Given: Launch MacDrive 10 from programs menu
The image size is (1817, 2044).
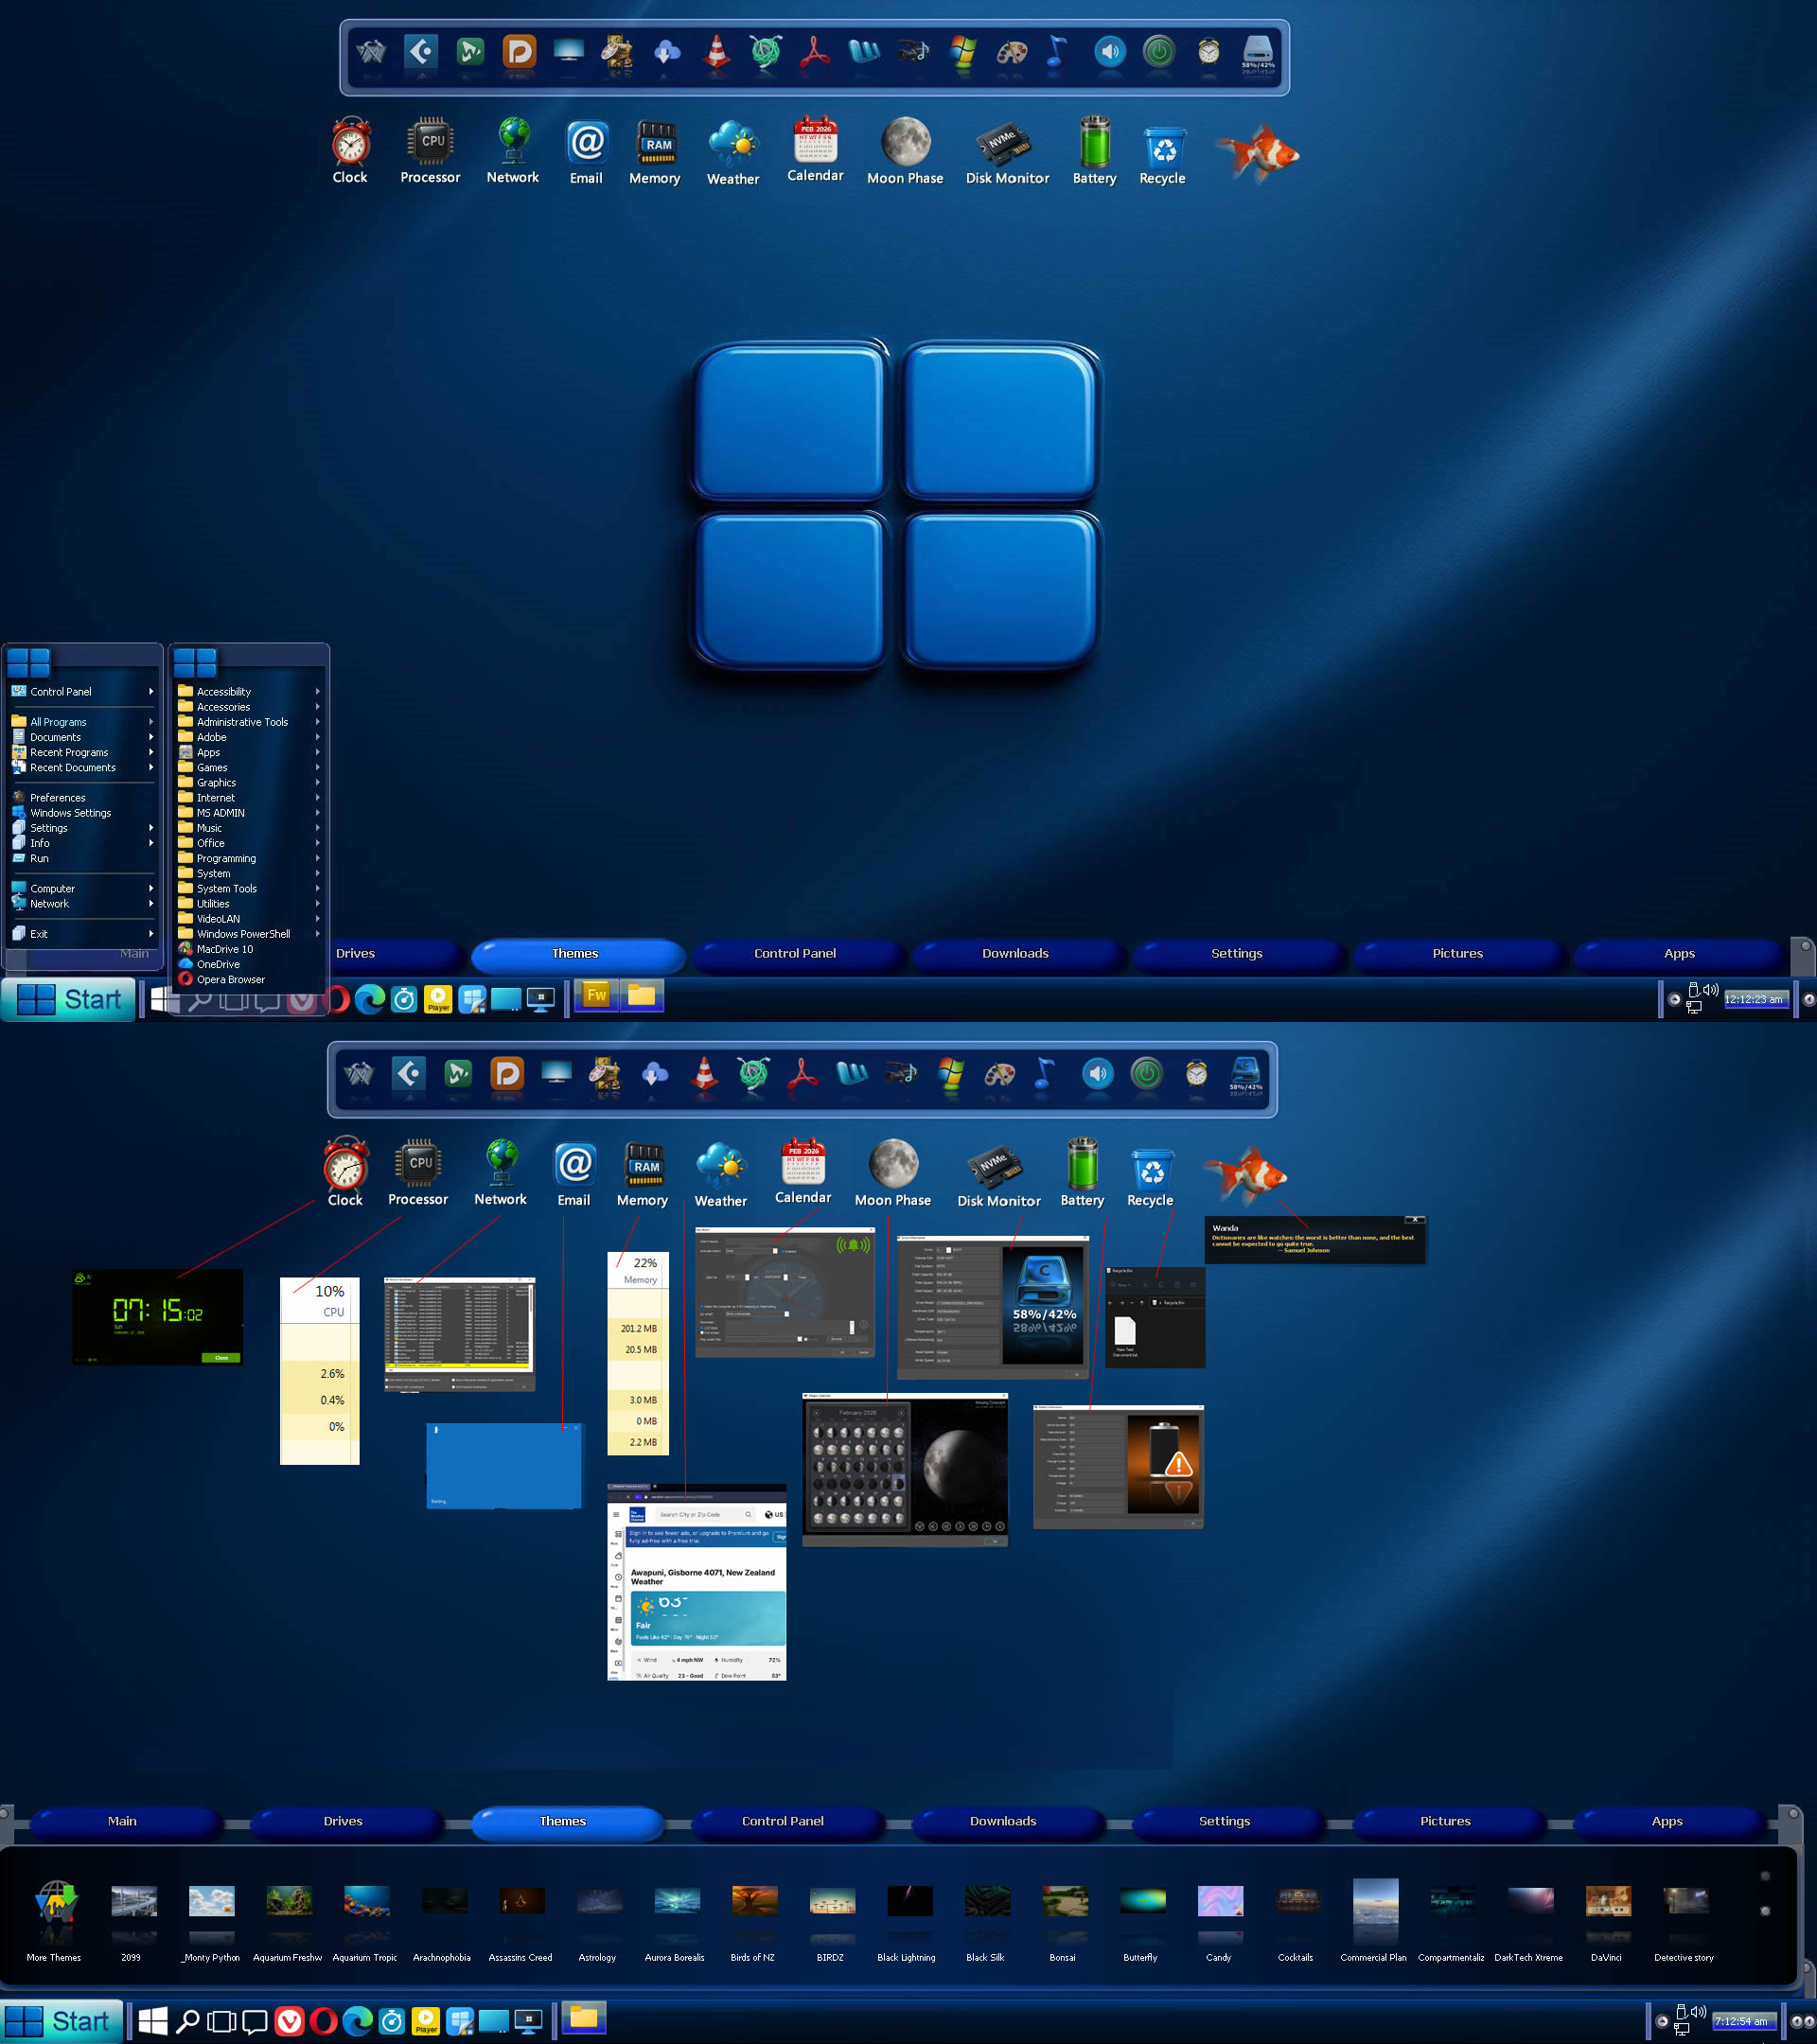Looking at the screenshot, I should 224,949.
